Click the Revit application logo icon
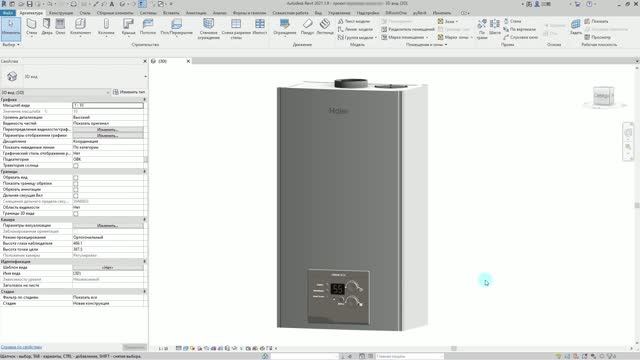 pyautogui.click(x=4, y=4)
